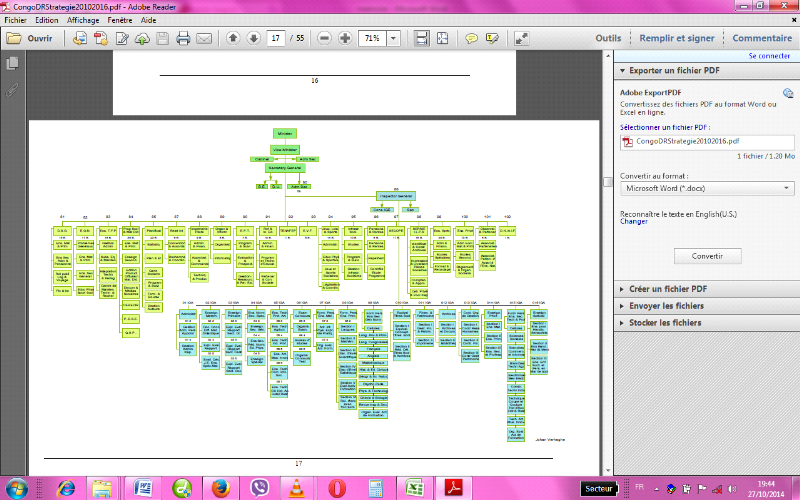This screenshot has width=800, height=500.
Task: Click the email envelope toolbar icon
Action: click(204, 39)
